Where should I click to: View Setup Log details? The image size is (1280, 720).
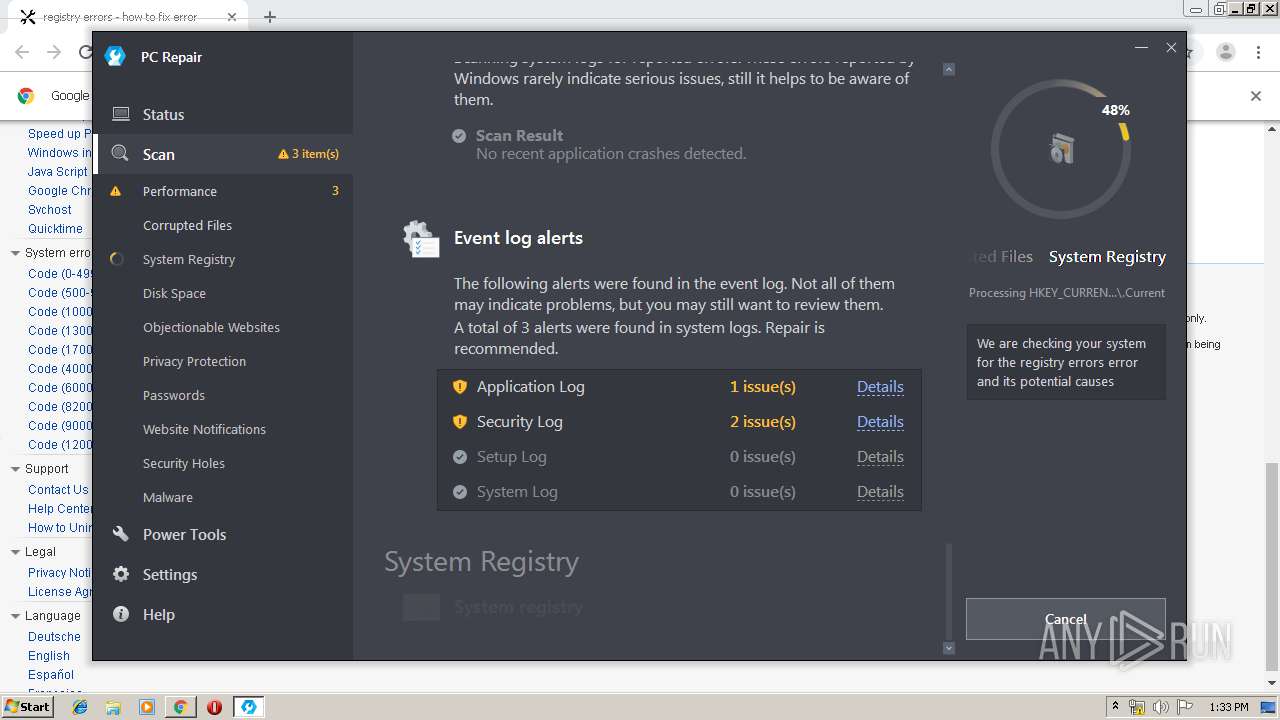click(x=880, y=457)
